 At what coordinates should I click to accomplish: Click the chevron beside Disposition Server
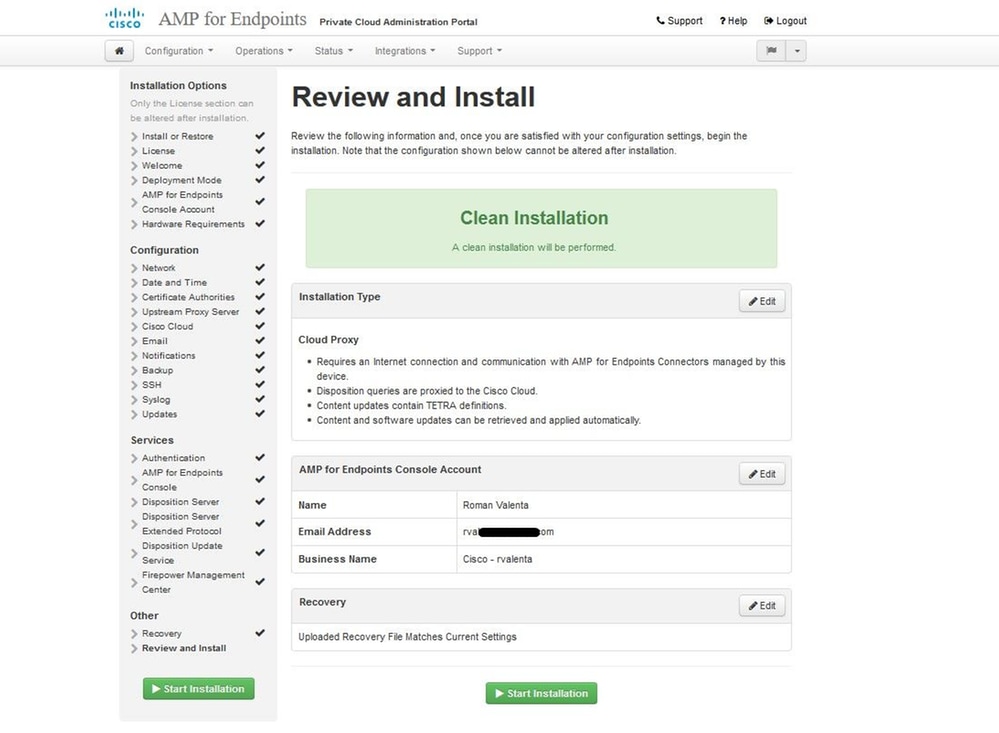coord(134,503)
